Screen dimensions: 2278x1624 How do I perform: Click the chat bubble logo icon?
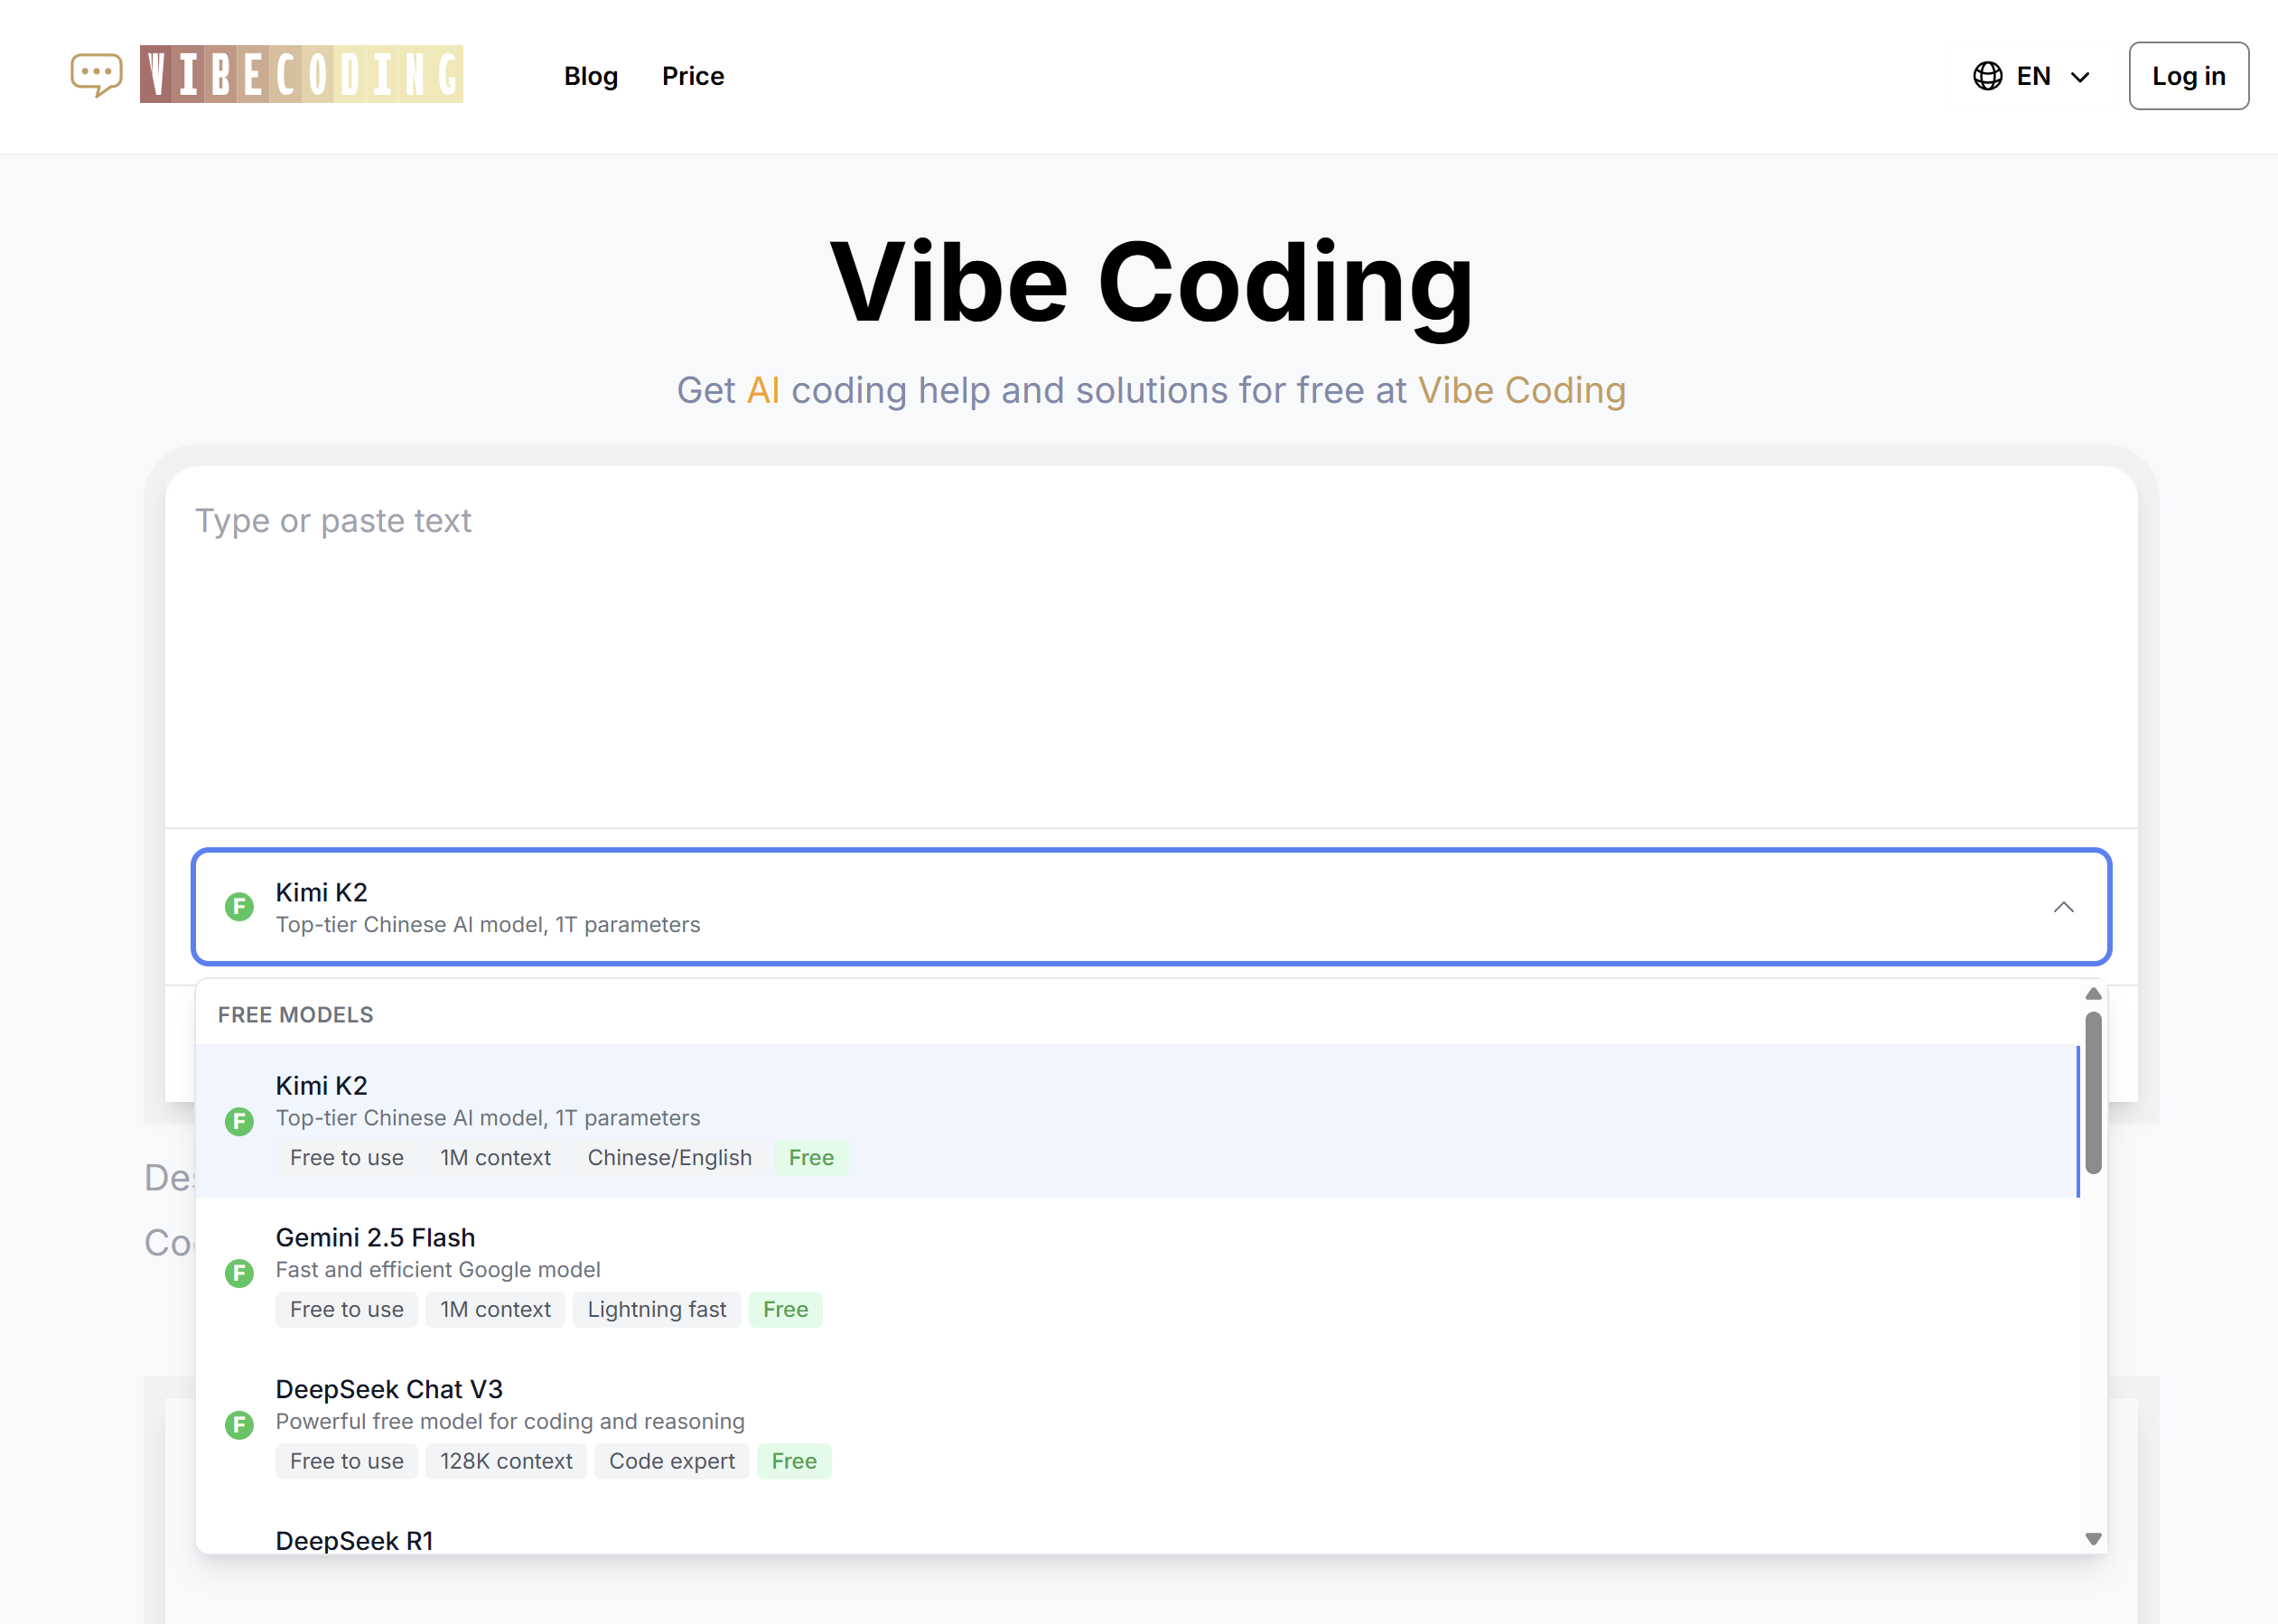96,75
